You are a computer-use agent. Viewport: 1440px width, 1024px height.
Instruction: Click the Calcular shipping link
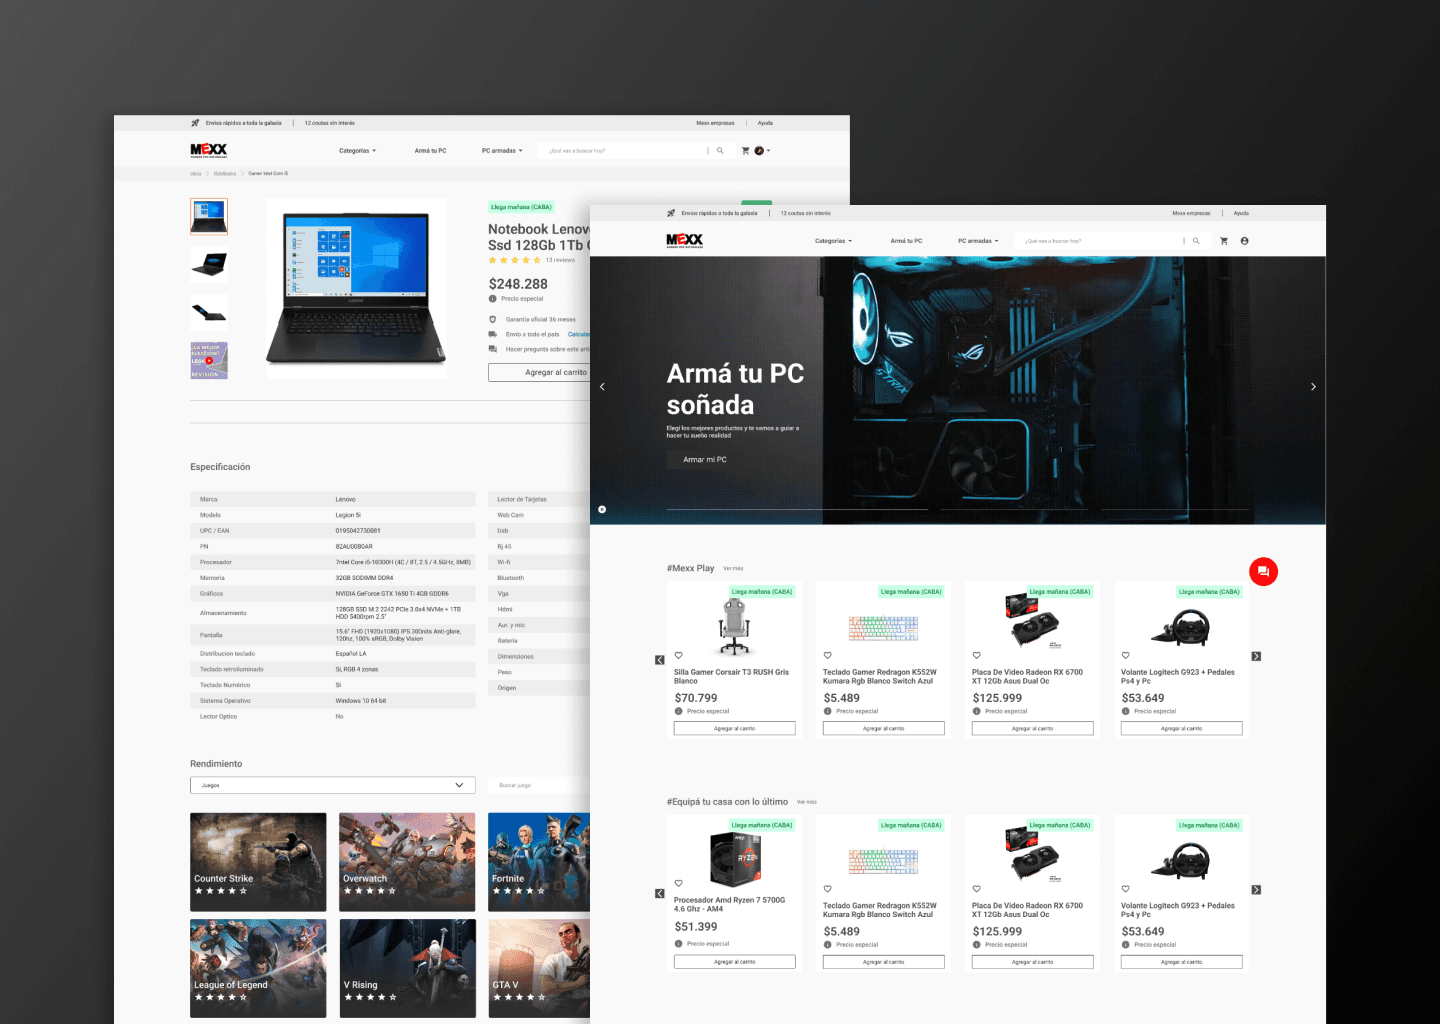[579, 334]
